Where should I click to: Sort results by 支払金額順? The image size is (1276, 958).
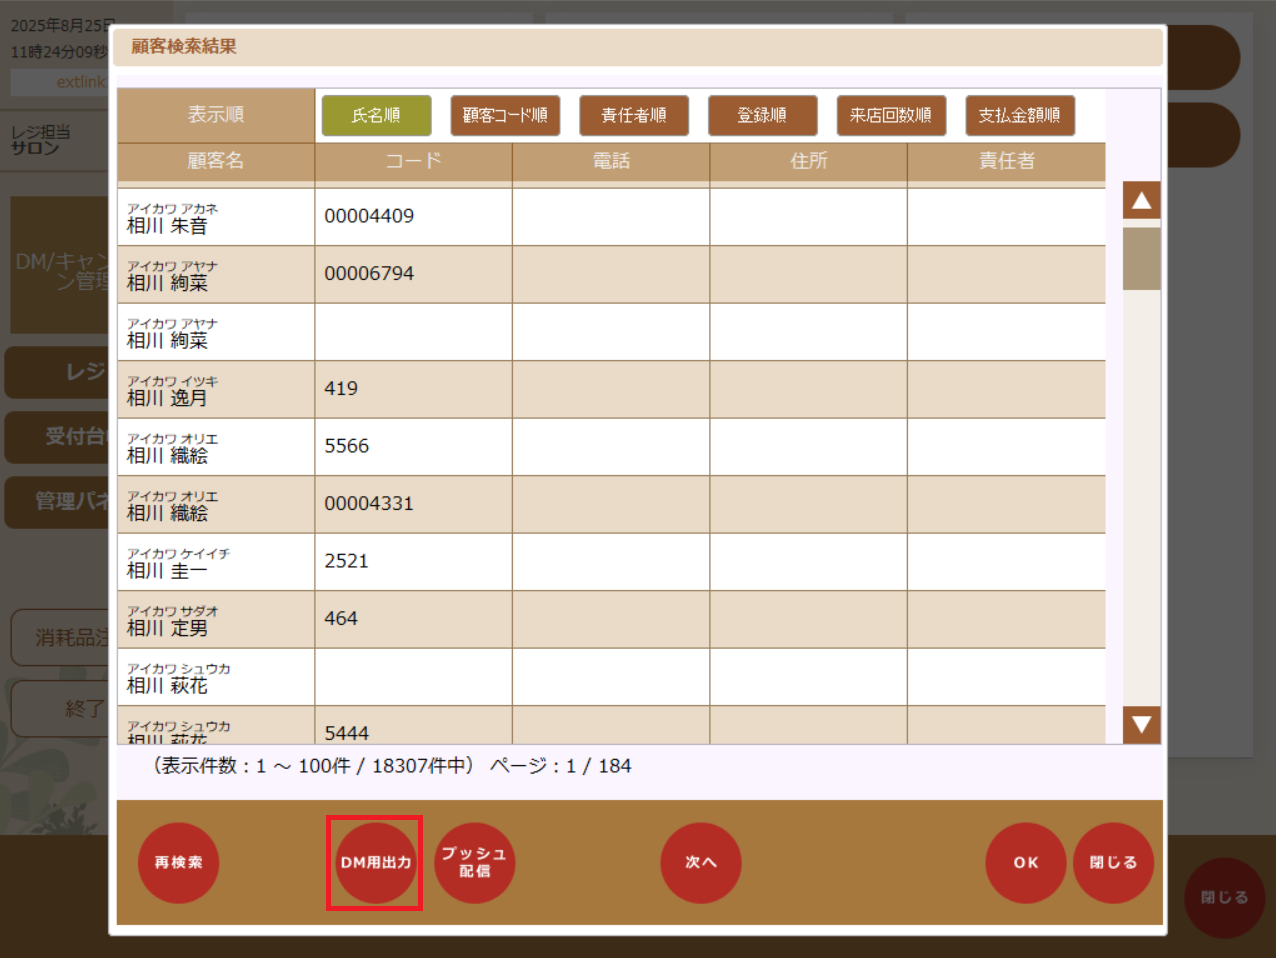(x=1019, y=116)
